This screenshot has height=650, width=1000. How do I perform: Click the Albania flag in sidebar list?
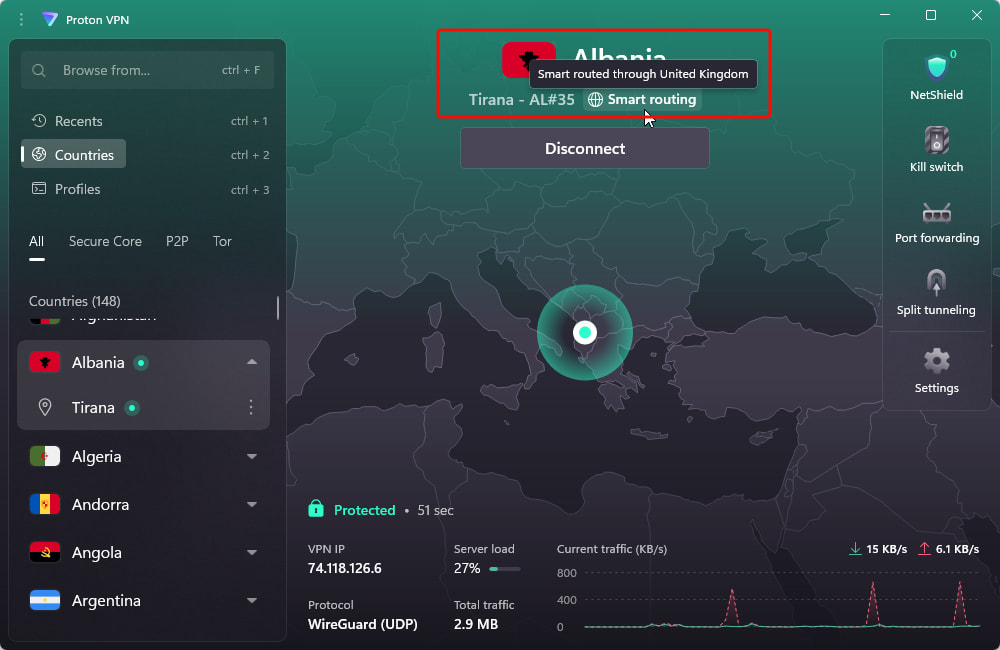45,362
